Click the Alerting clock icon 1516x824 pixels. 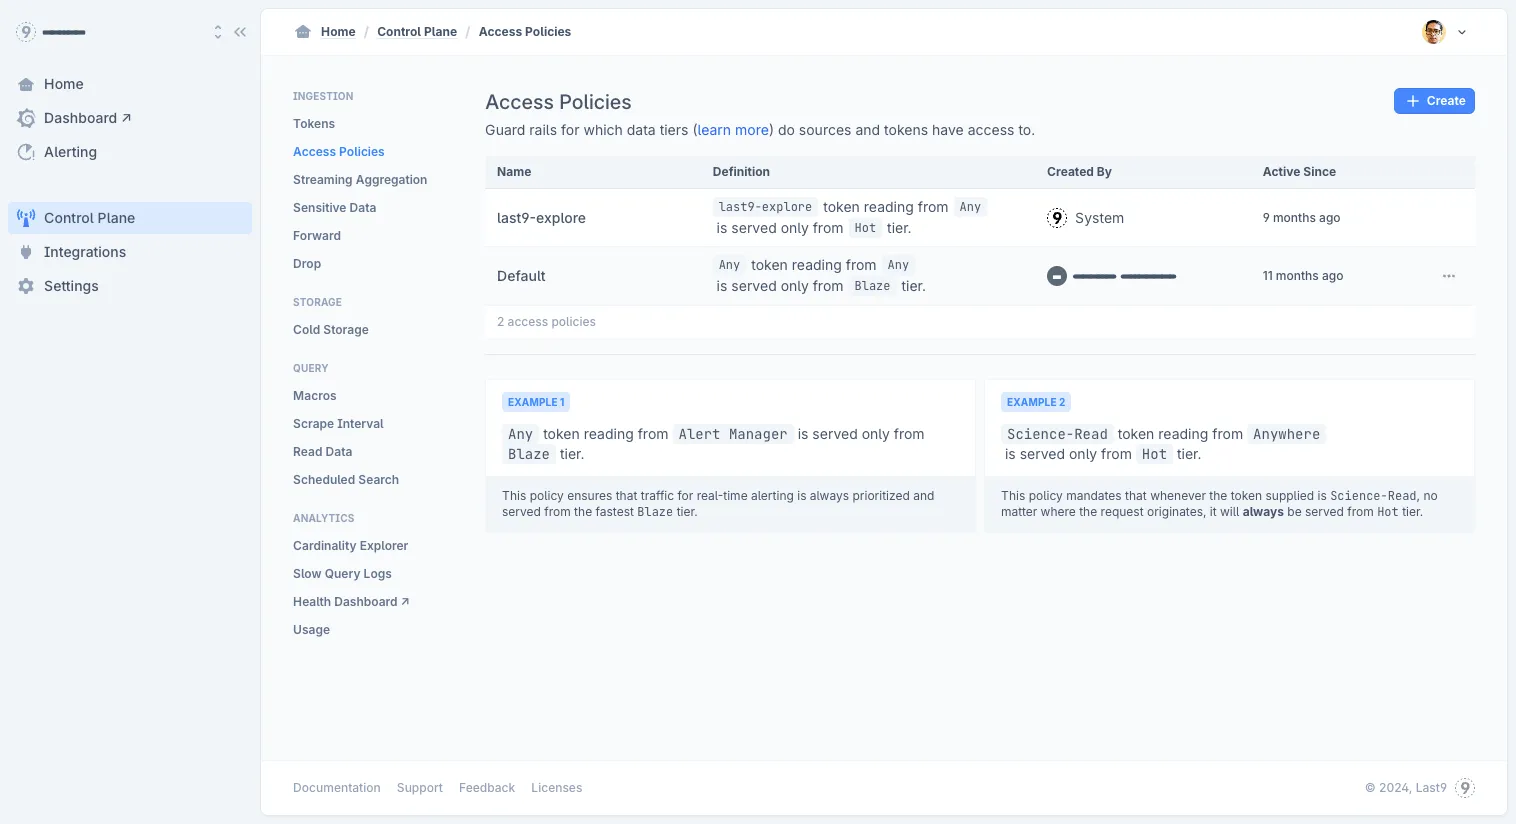(x=27, y=153)
